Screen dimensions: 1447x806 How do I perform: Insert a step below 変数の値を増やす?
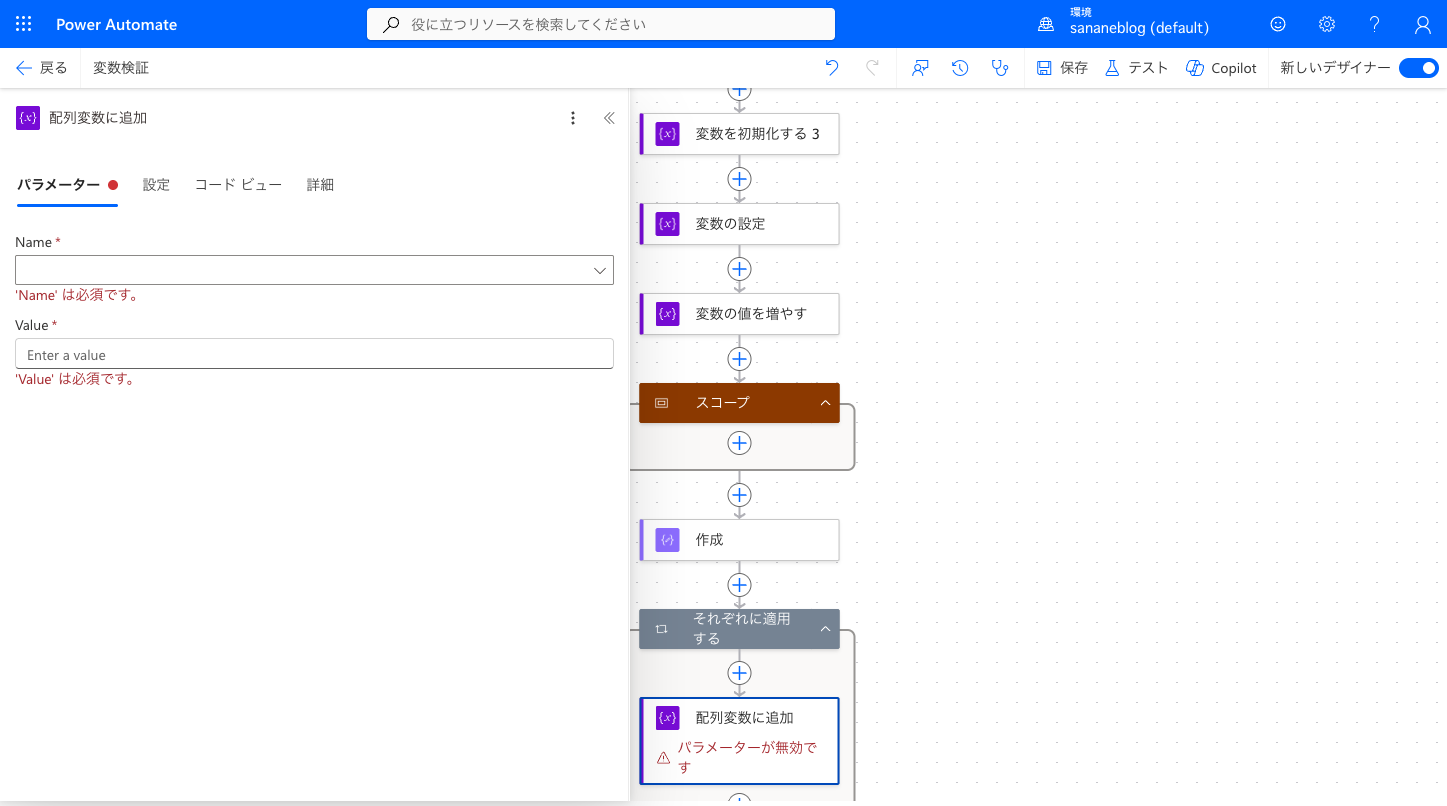point(739,358)
